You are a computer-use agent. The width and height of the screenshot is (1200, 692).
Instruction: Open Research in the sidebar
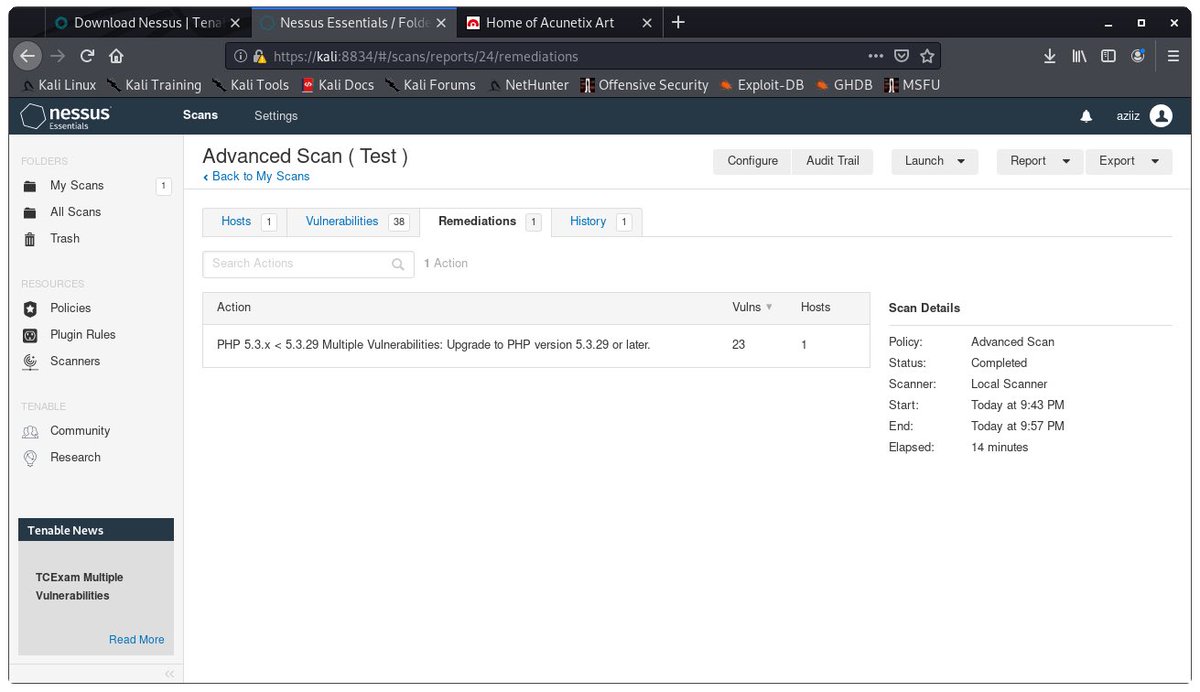tap(75, 457)
